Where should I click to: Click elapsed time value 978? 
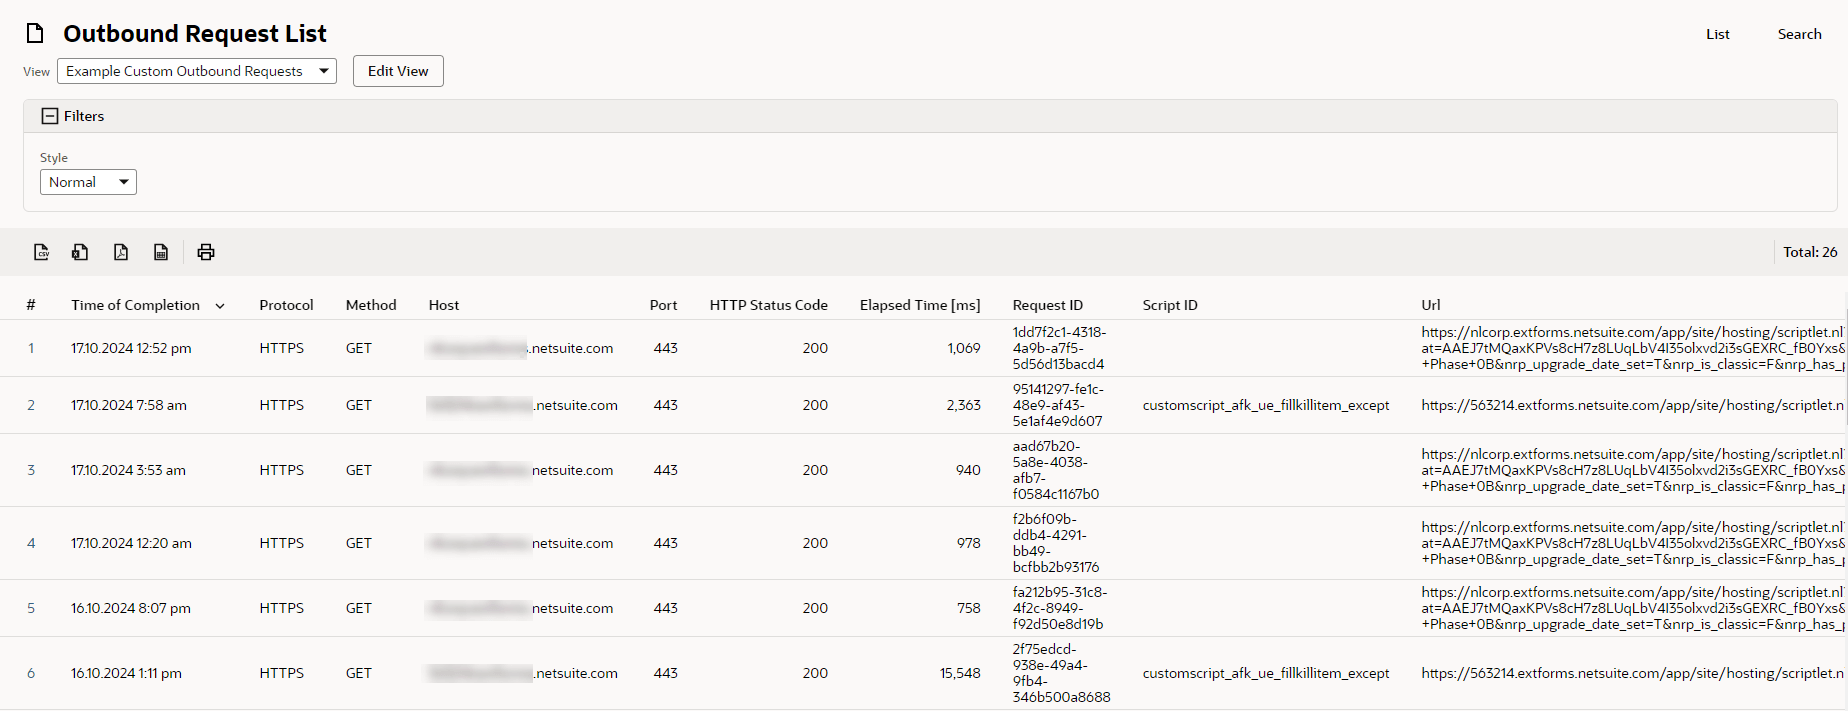coord(968,543)
